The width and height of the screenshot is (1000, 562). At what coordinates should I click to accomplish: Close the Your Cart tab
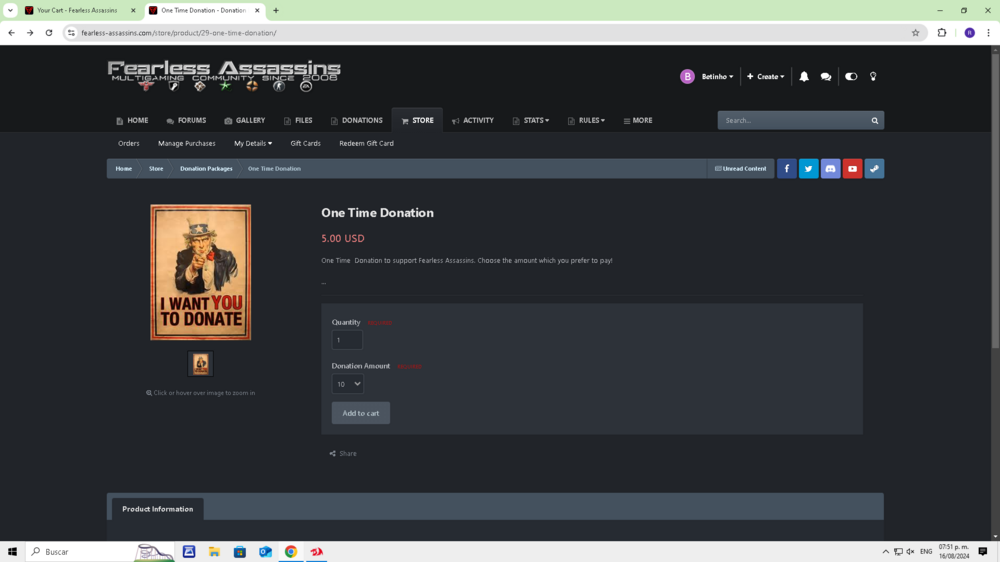[x=133, y=10]
